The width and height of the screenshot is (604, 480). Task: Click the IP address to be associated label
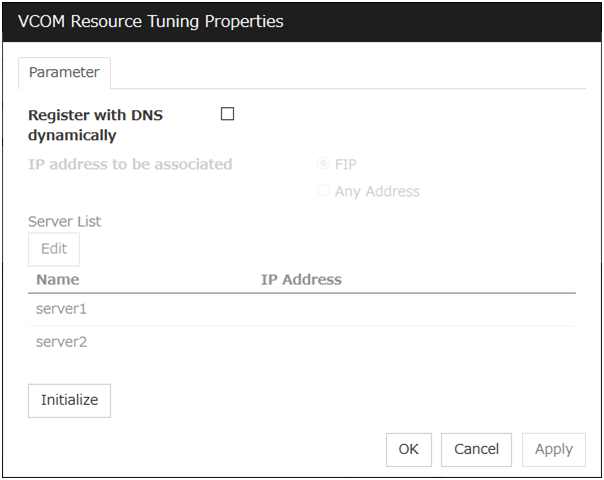click(130, 164)
